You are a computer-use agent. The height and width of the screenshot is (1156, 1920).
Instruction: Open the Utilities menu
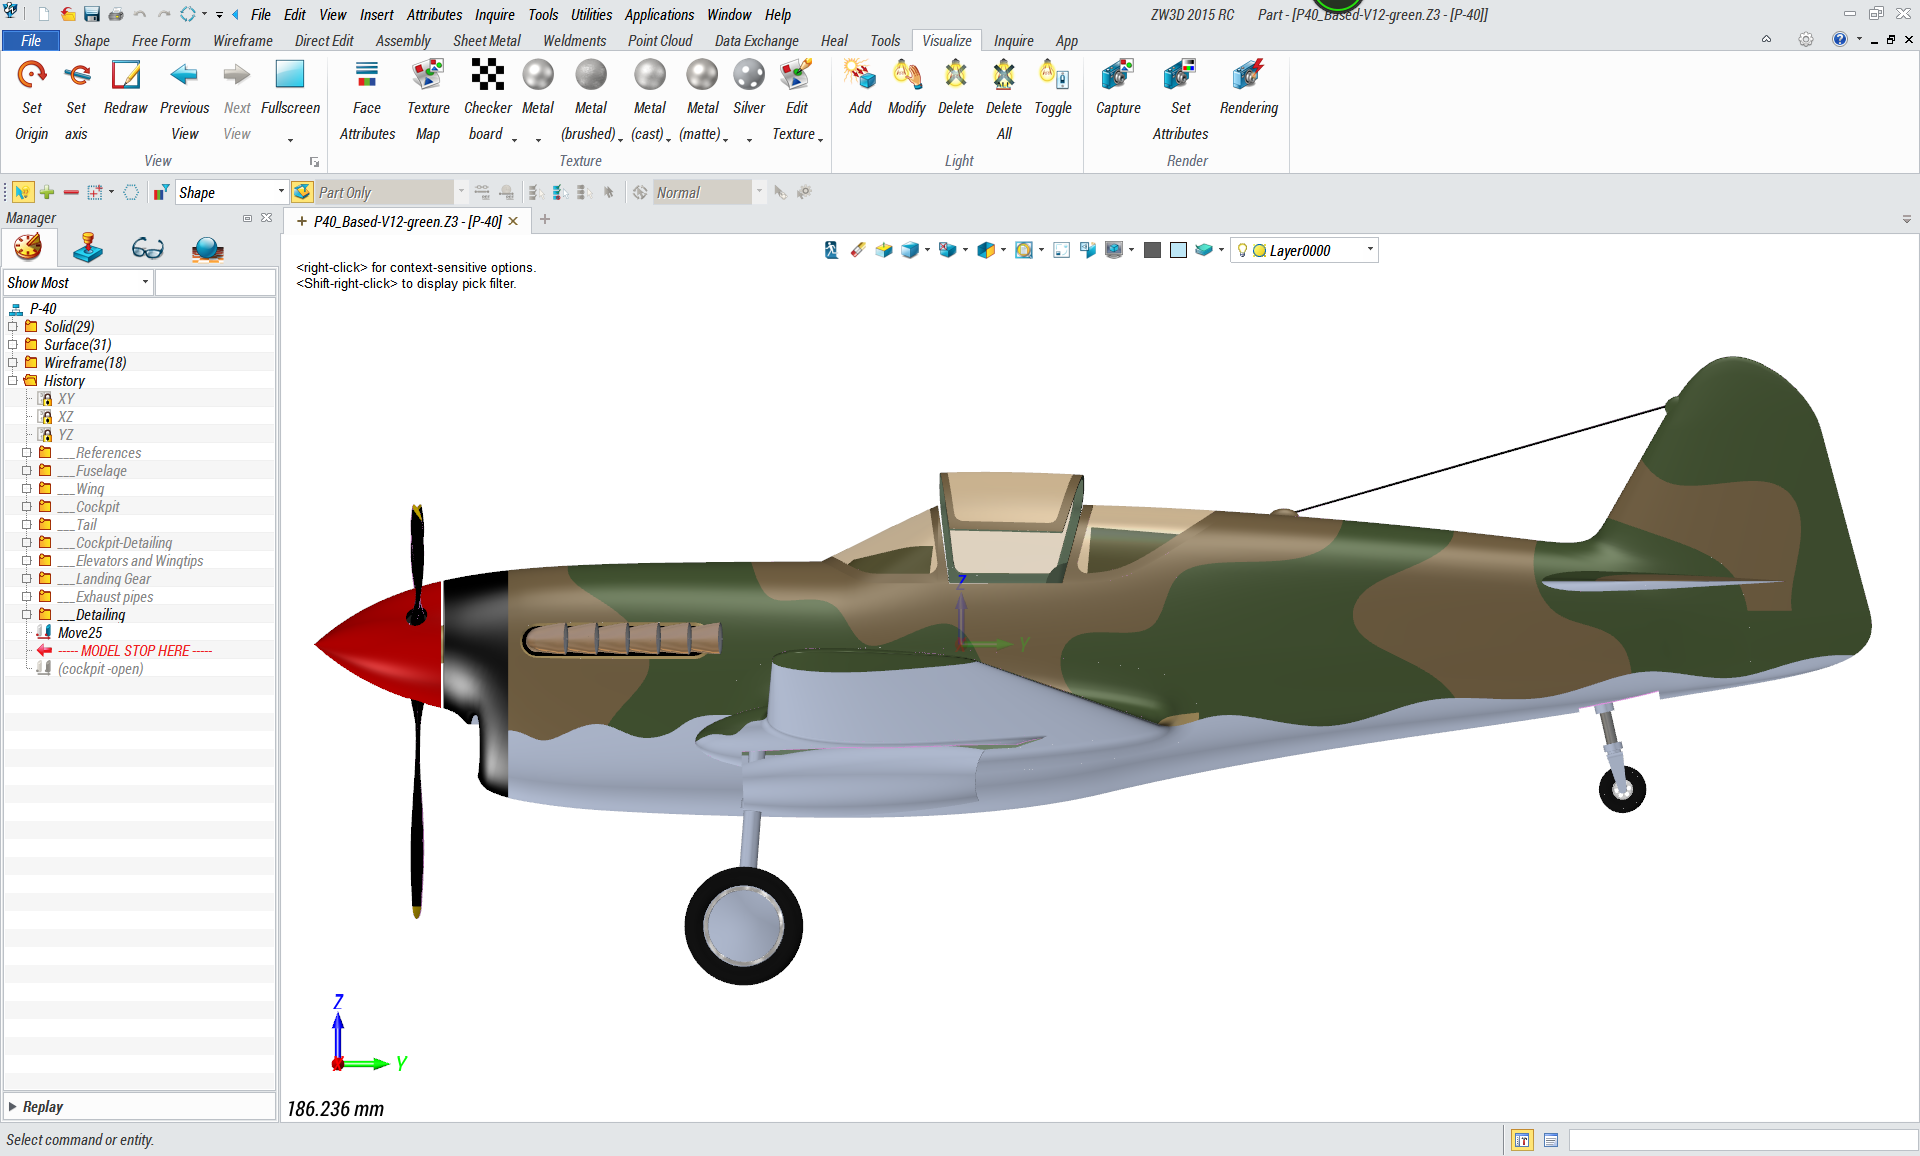pyautogui.click(x=591, y=15)
